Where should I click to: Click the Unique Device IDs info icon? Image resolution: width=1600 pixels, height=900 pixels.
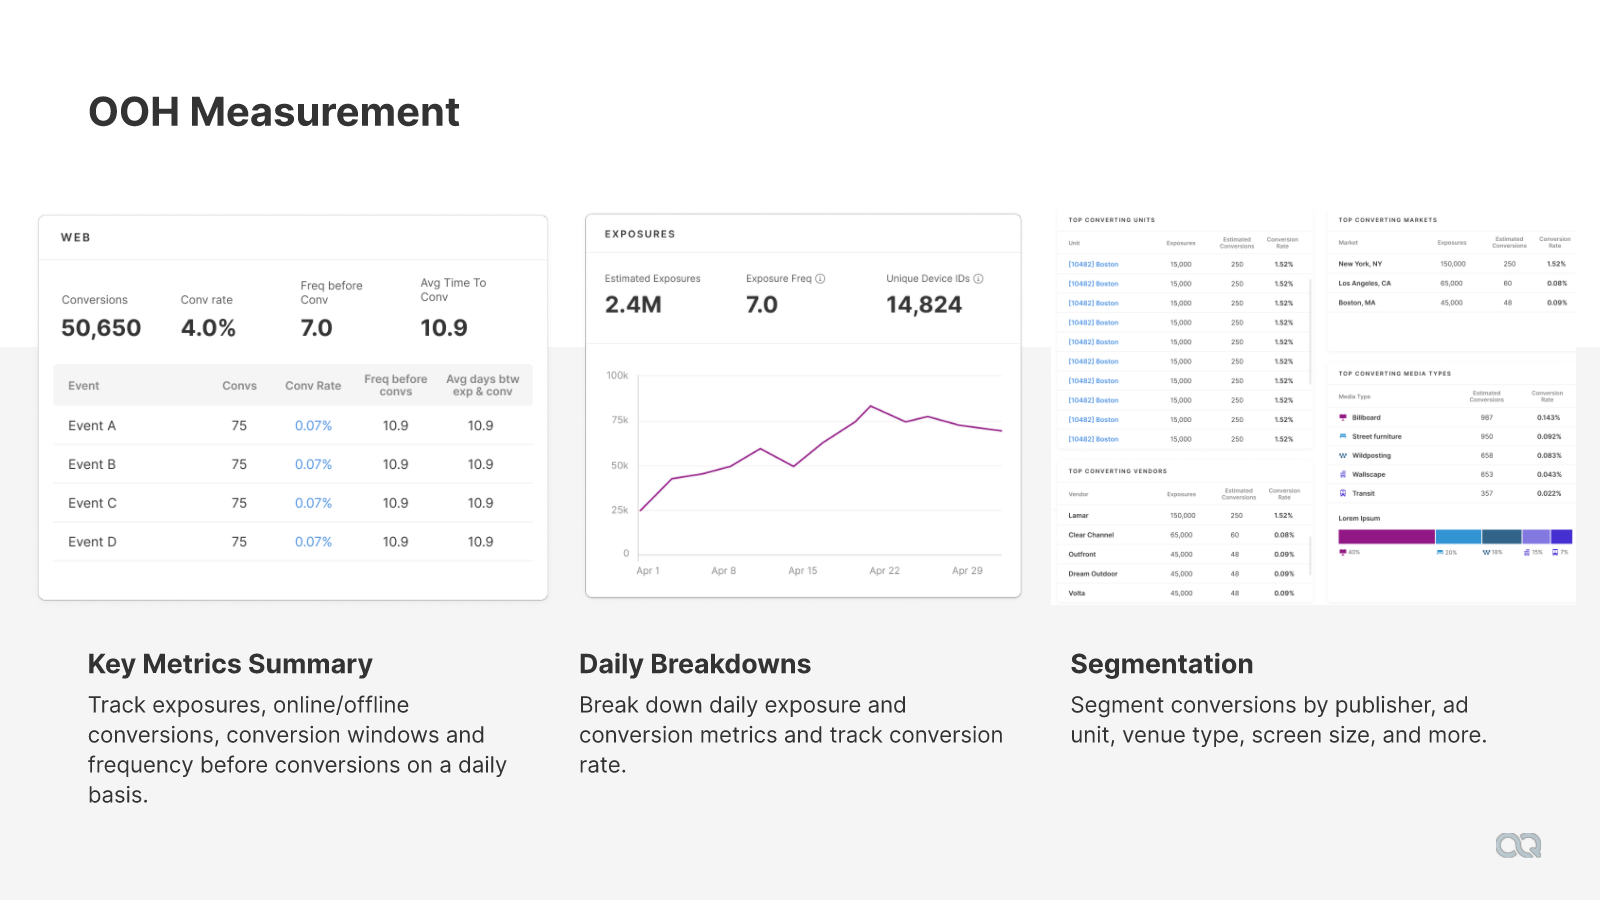click(x=978, y=279)
